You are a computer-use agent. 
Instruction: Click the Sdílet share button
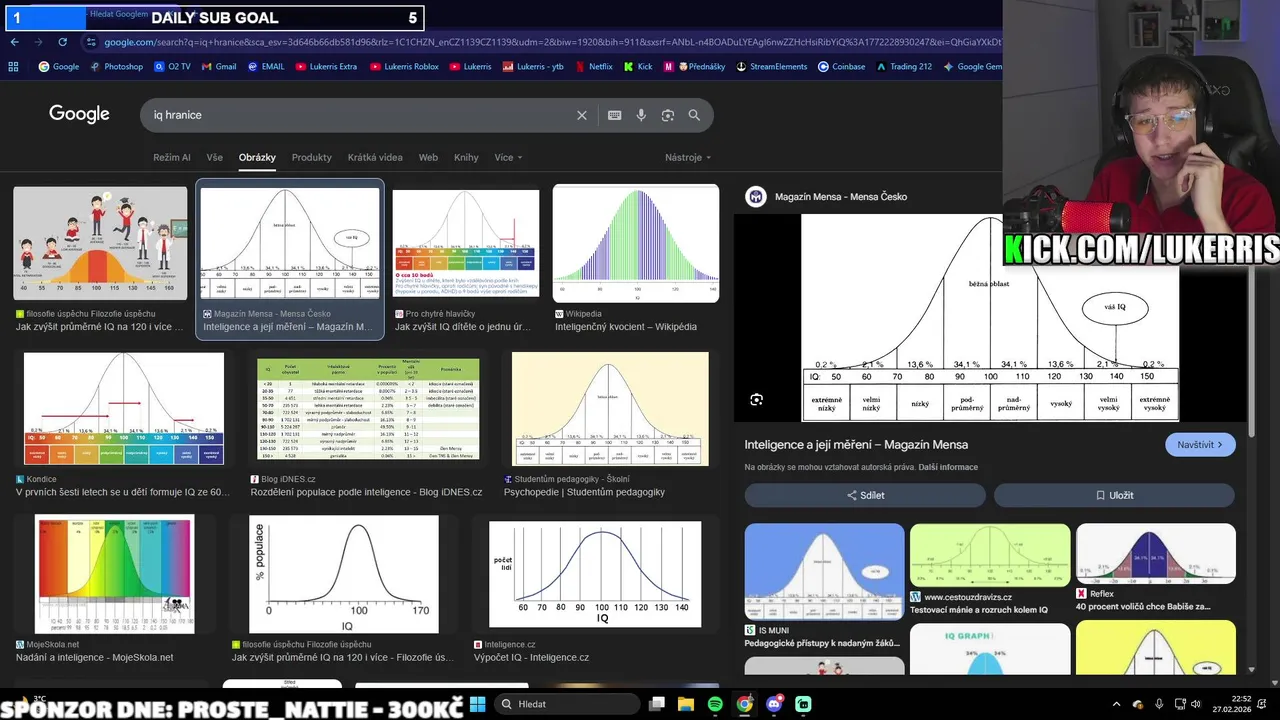coord(865,495)
